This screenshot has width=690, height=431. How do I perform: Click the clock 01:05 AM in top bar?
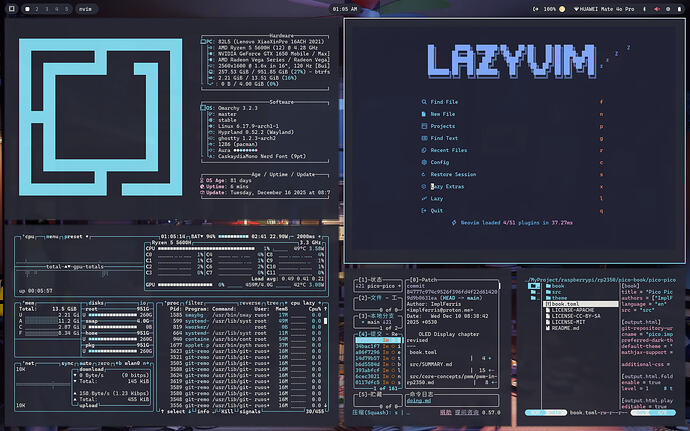[345, 9]
